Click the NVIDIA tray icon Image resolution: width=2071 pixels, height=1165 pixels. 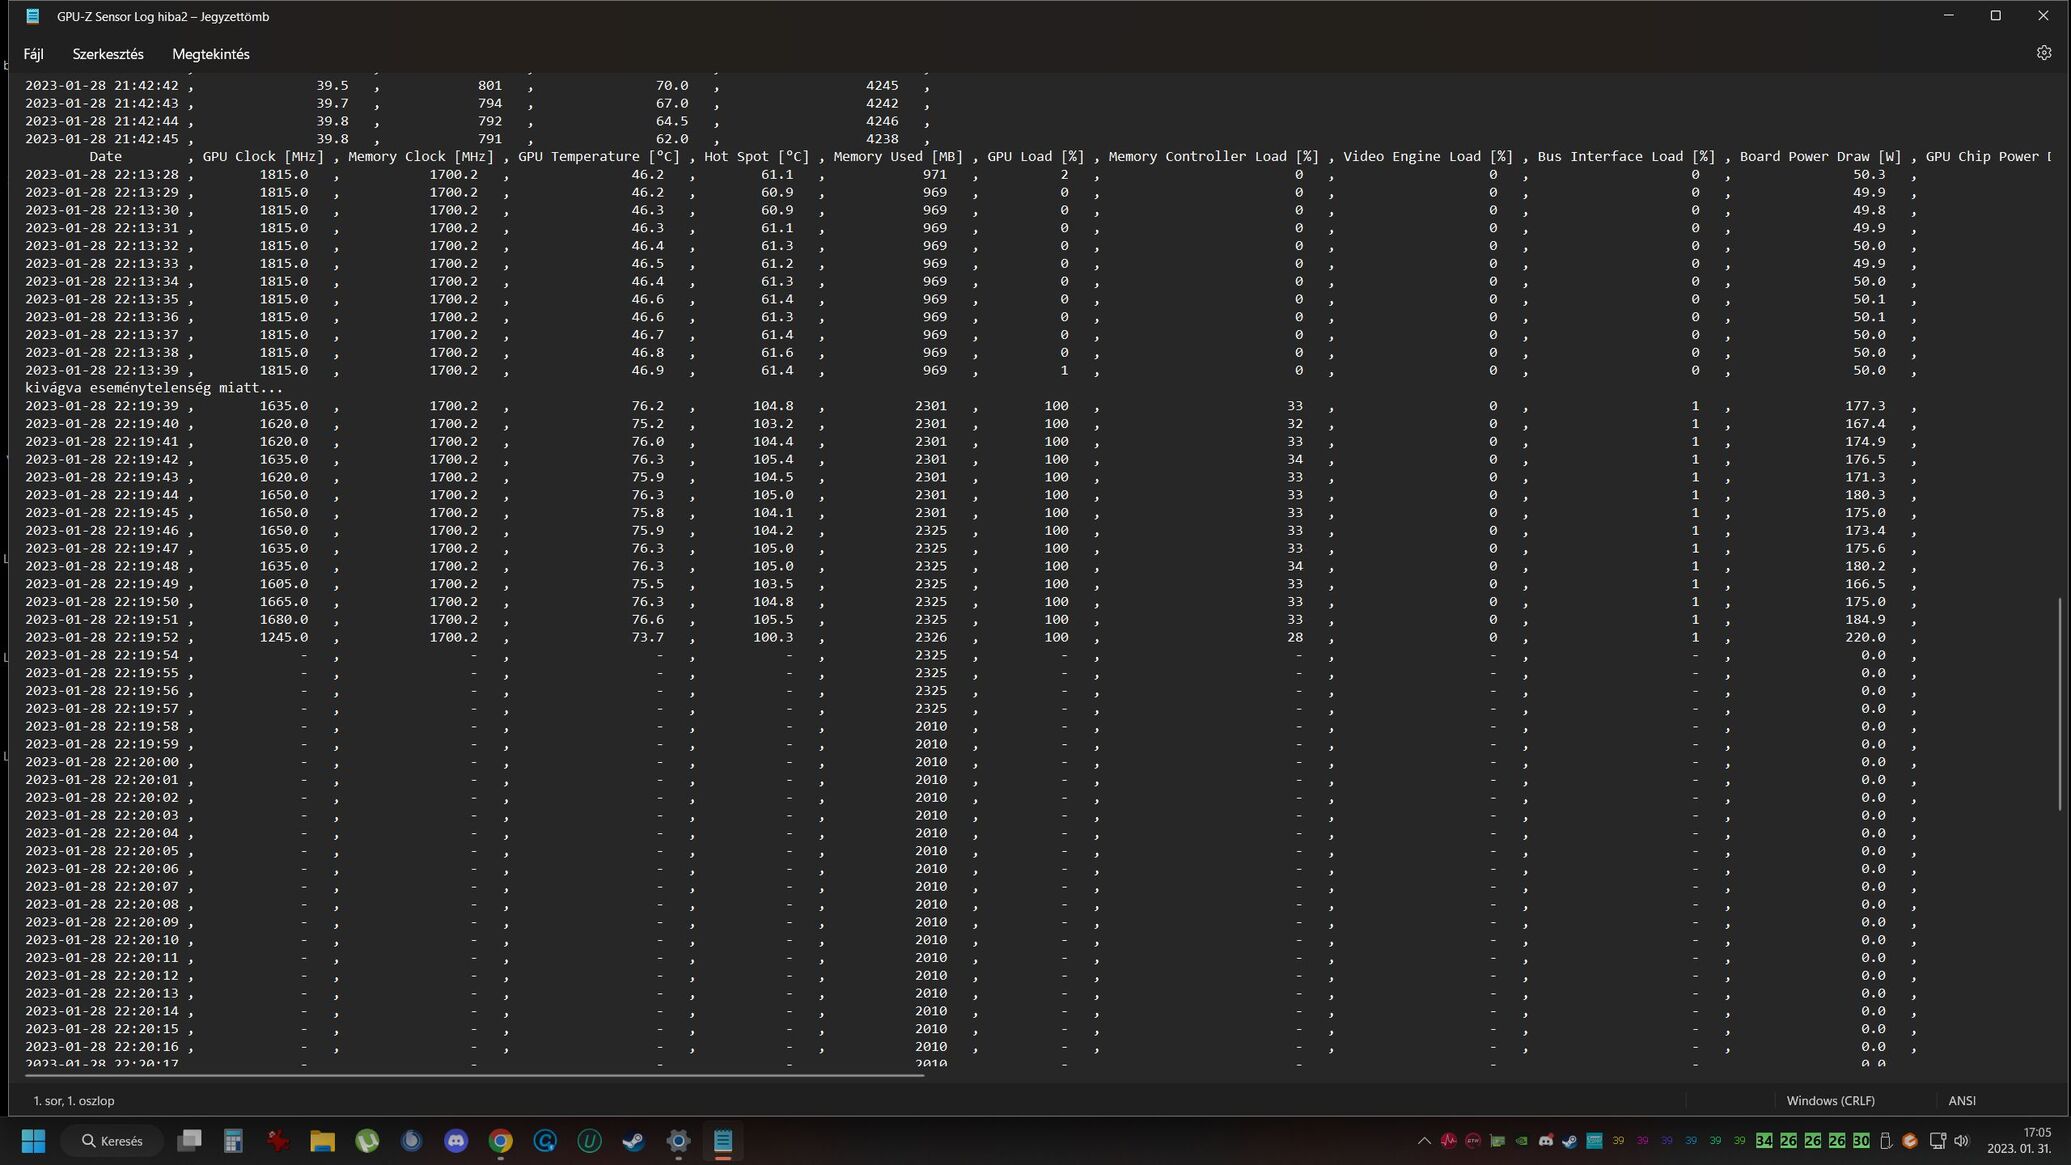coord(1521,1140)
